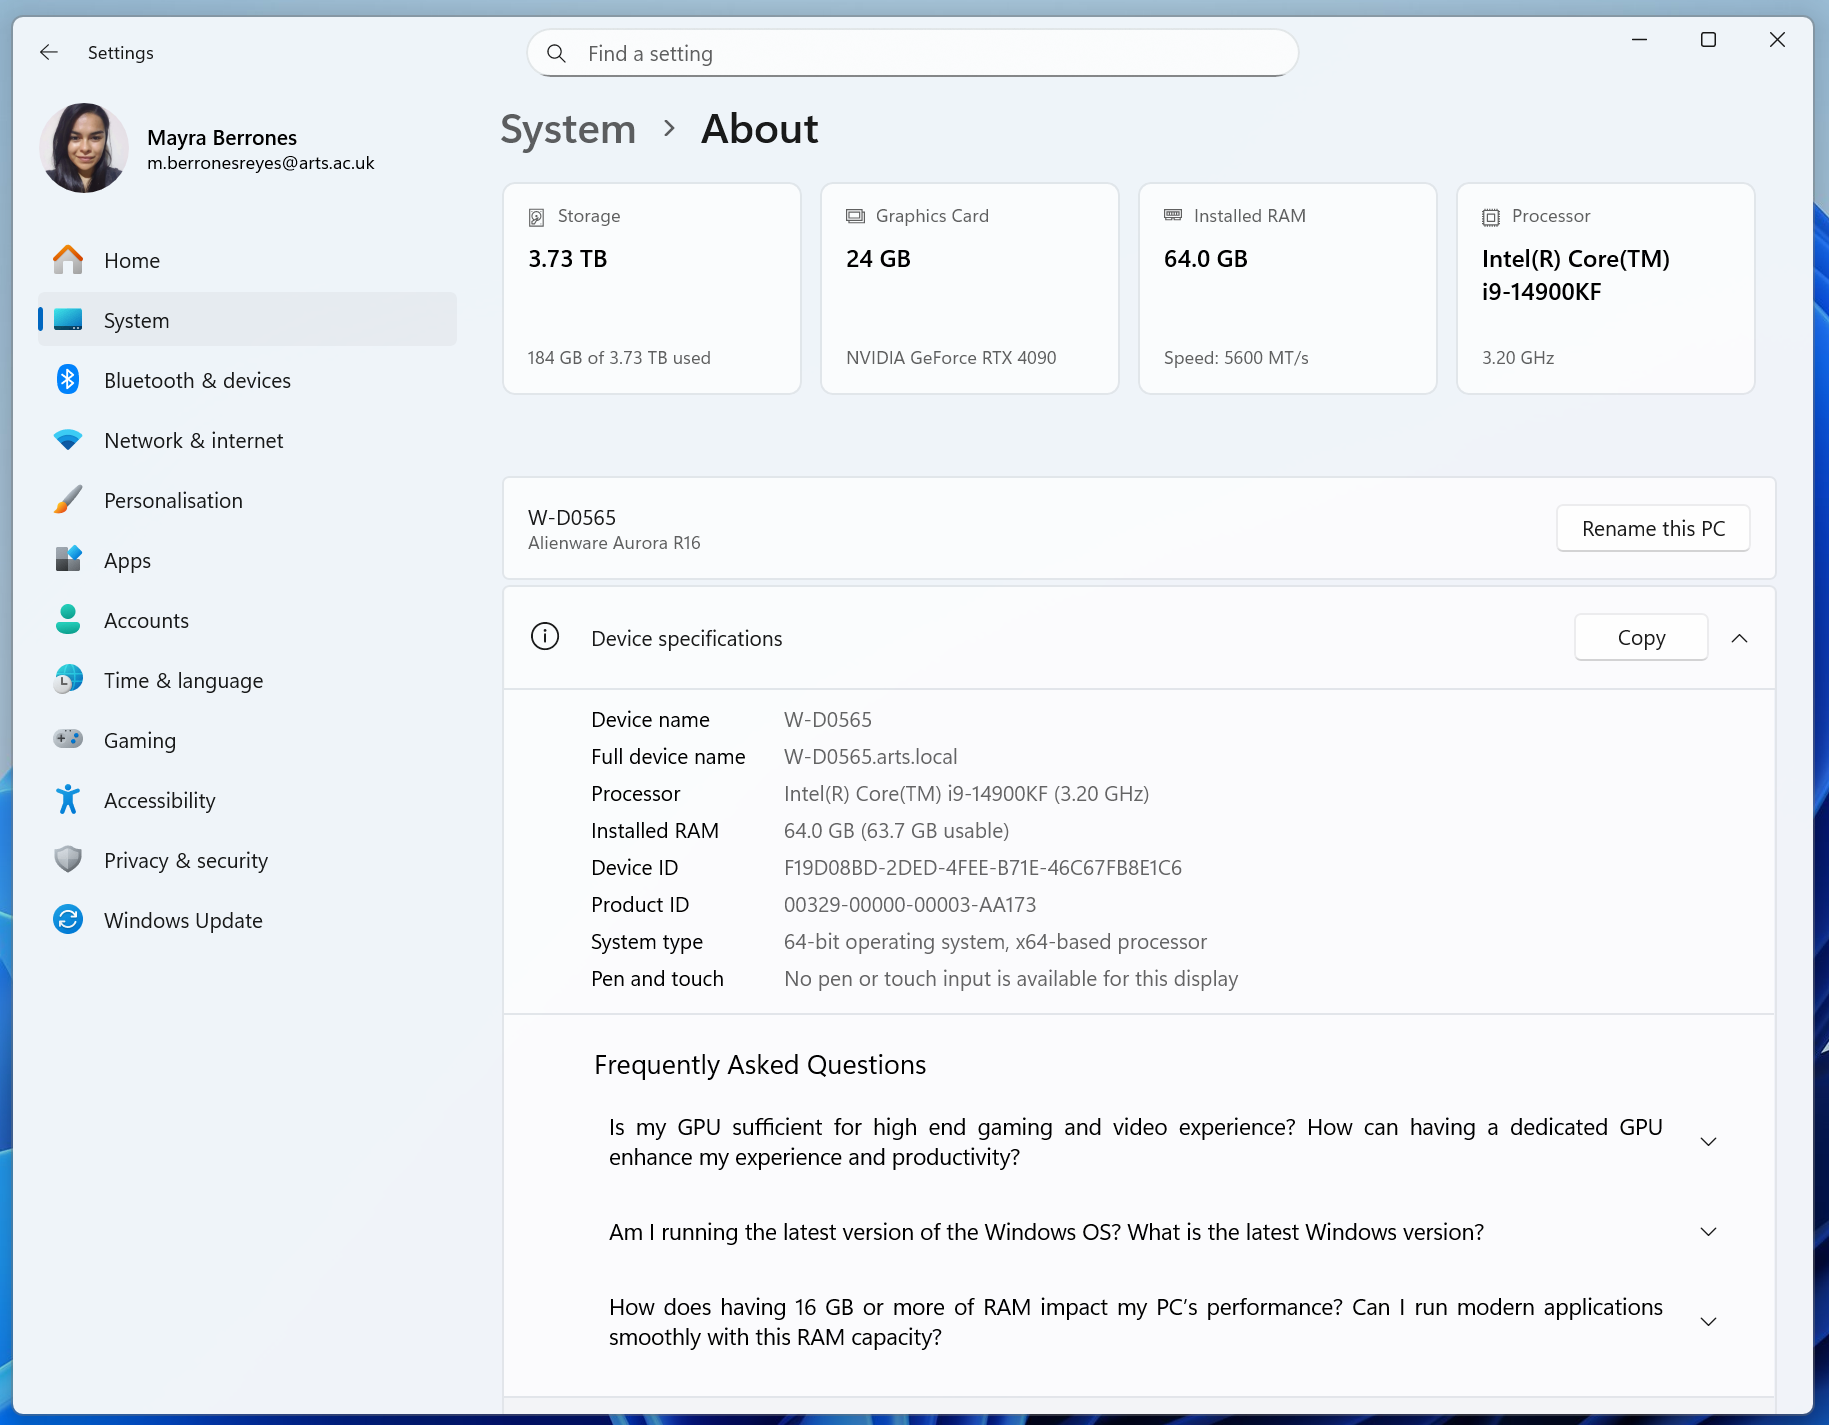This screenshot has width=1829, height=1425.
Task: Go to Time & language settings
Action: pos(183,681)
